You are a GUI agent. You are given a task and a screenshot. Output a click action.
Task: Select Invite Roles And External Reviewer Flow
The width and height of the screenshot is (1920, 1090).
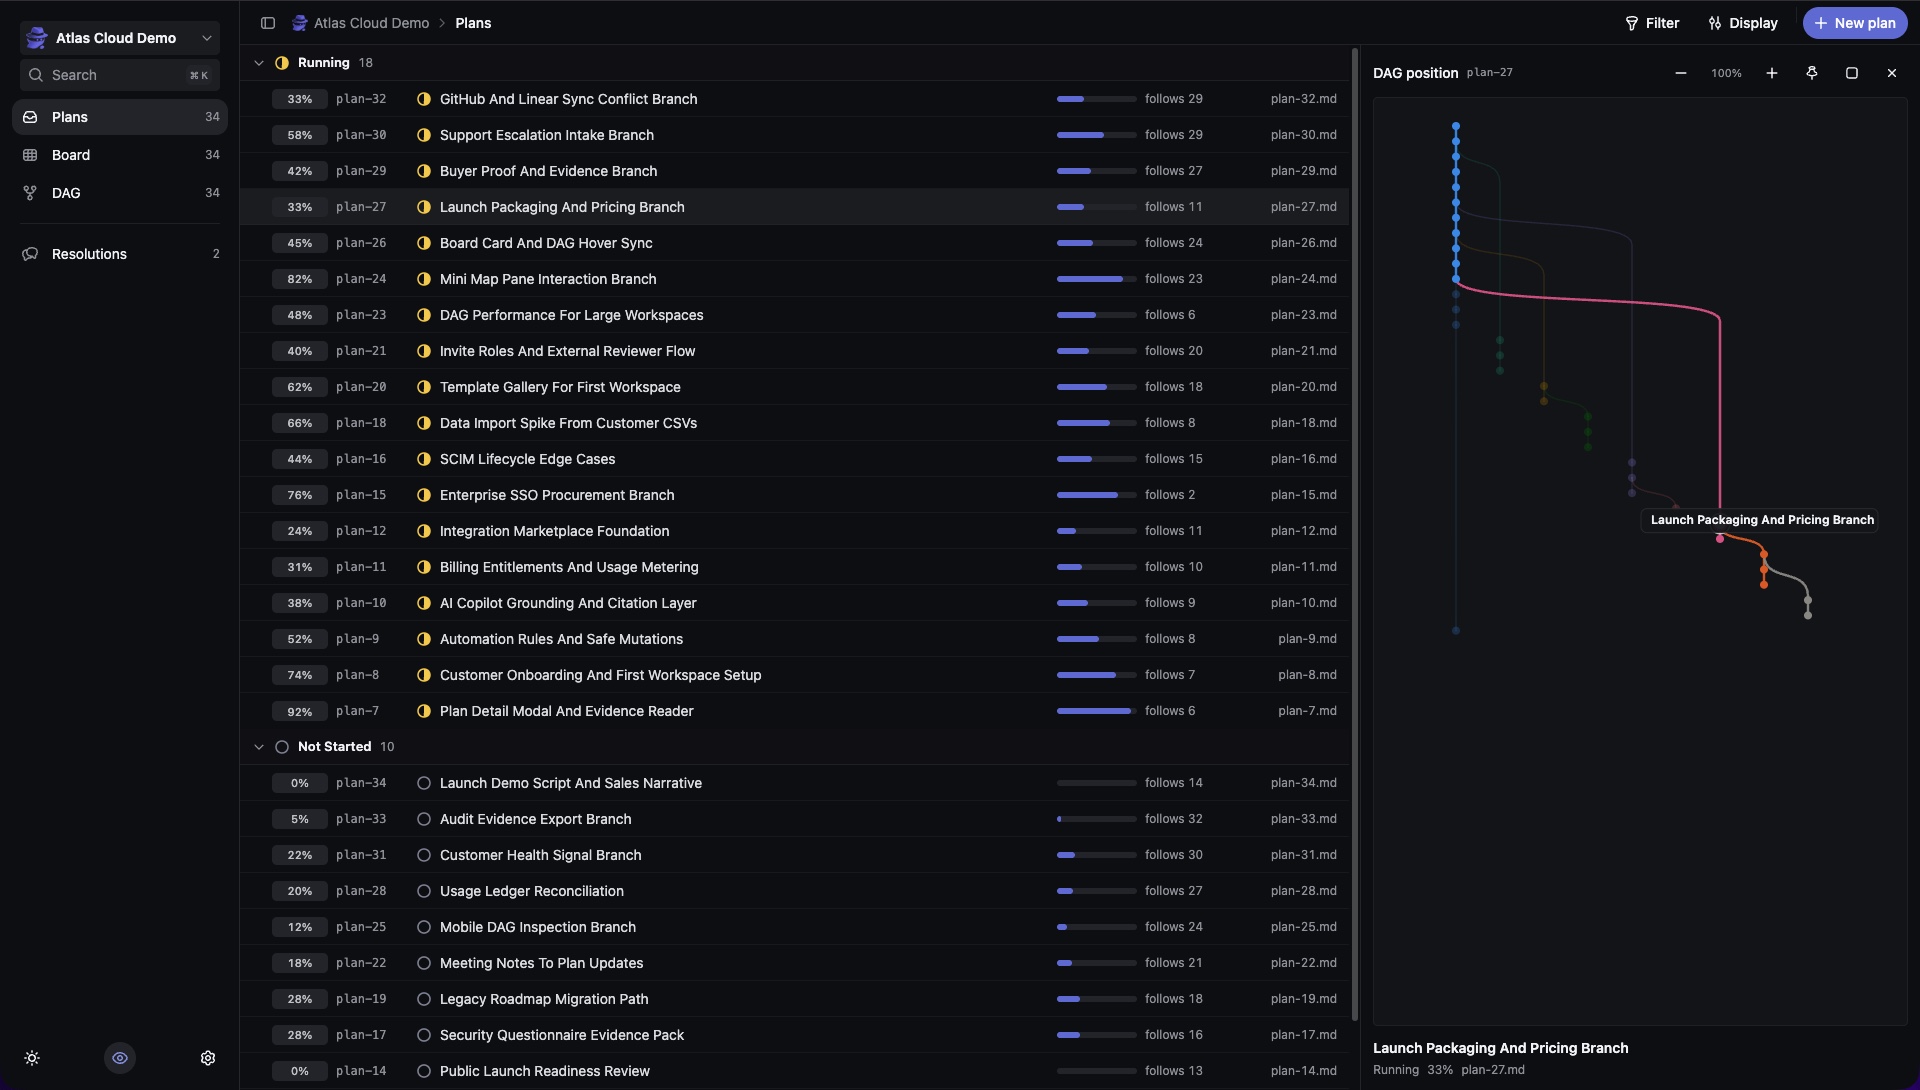point(567,351)
